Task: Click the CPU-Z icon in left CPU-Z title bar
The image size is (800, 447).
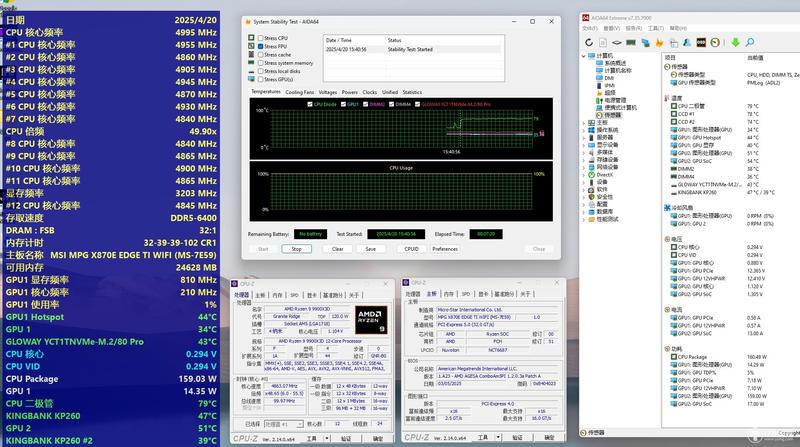Action: point(235,284)
